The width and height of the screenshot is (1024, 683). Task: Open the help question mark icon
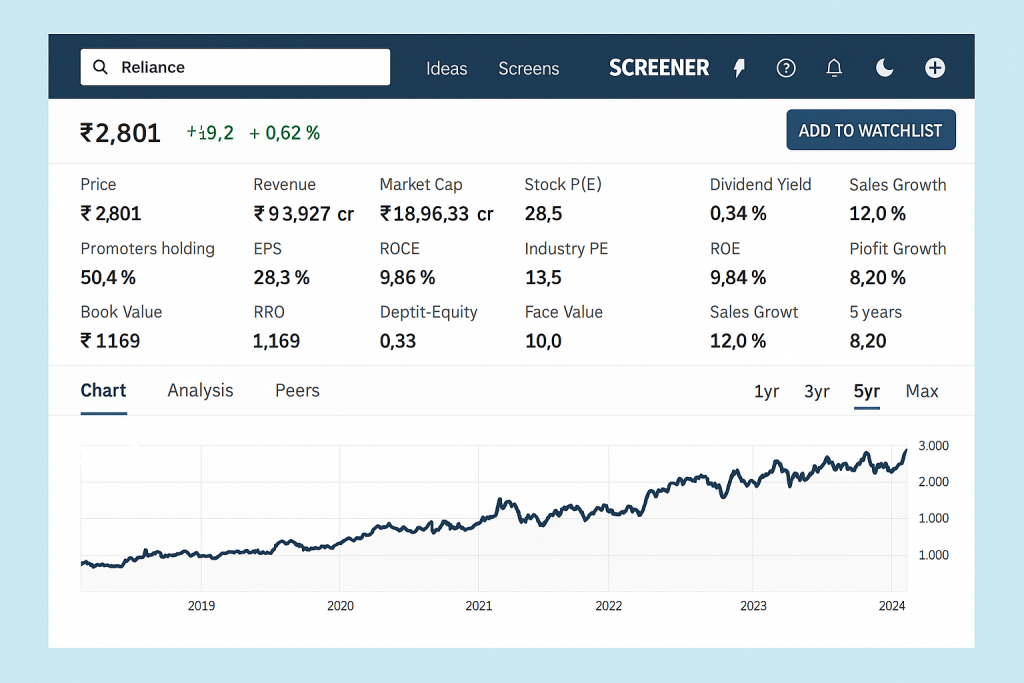coord(786,68)
